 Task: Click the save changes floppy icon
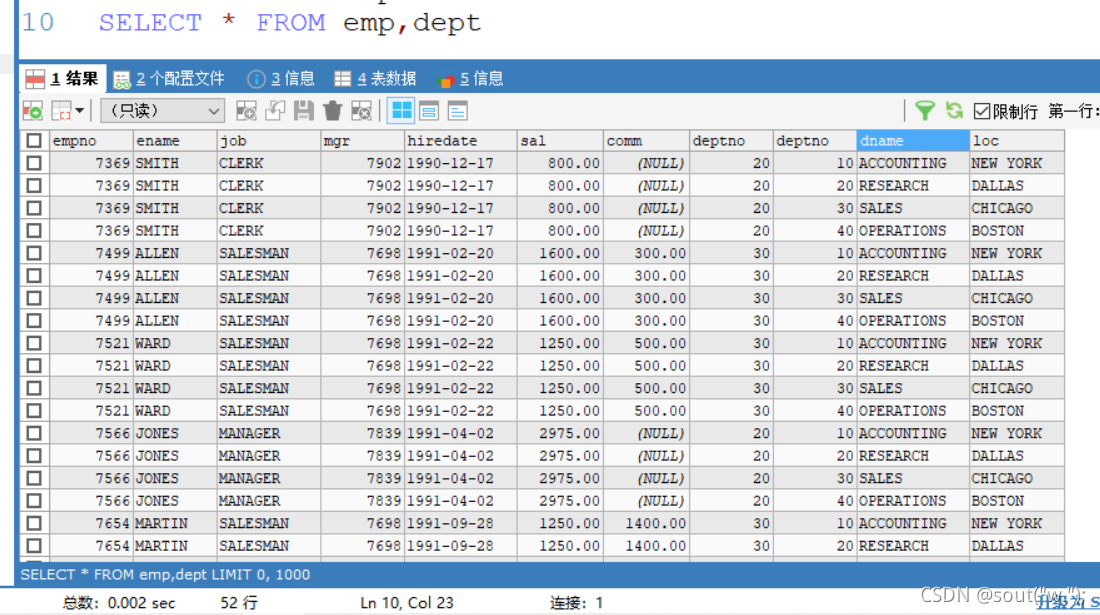[x=304, y=111]
